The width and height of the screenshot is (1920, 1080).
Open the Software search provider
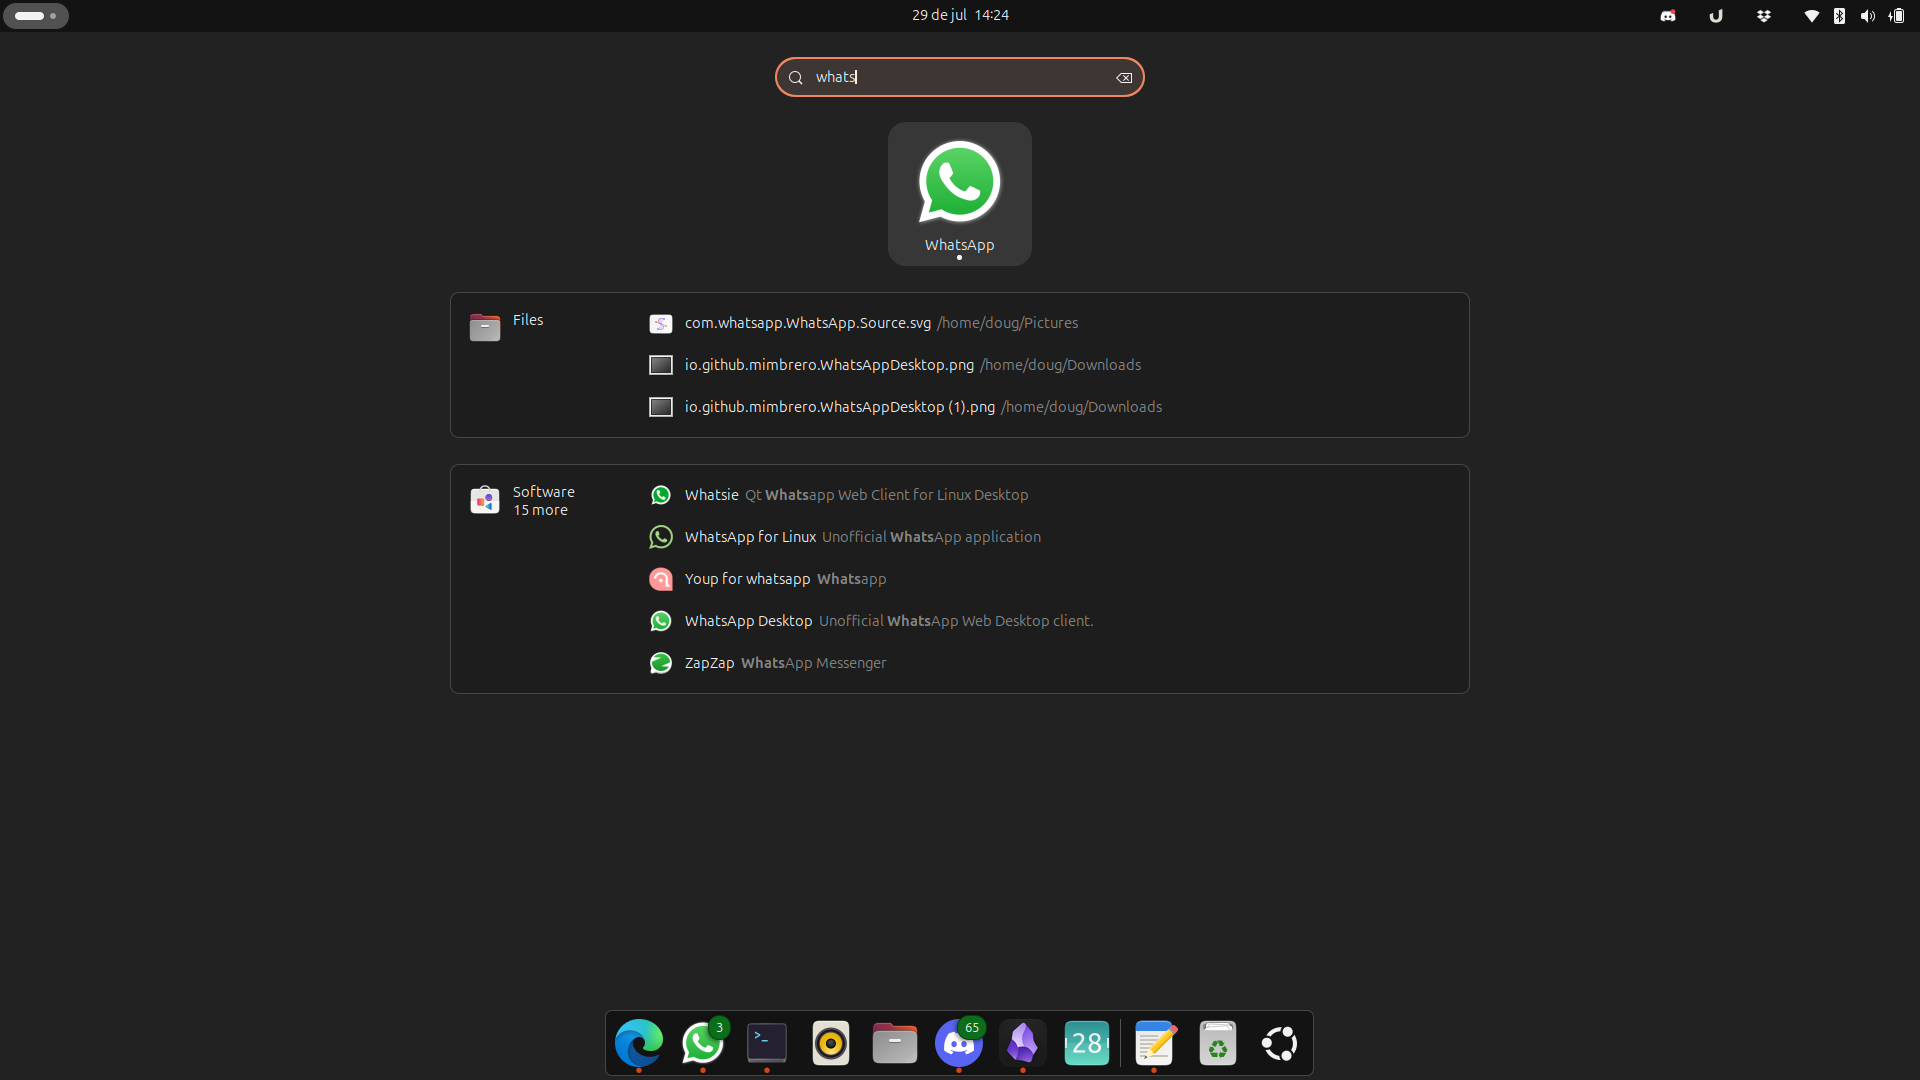[523, 500]
